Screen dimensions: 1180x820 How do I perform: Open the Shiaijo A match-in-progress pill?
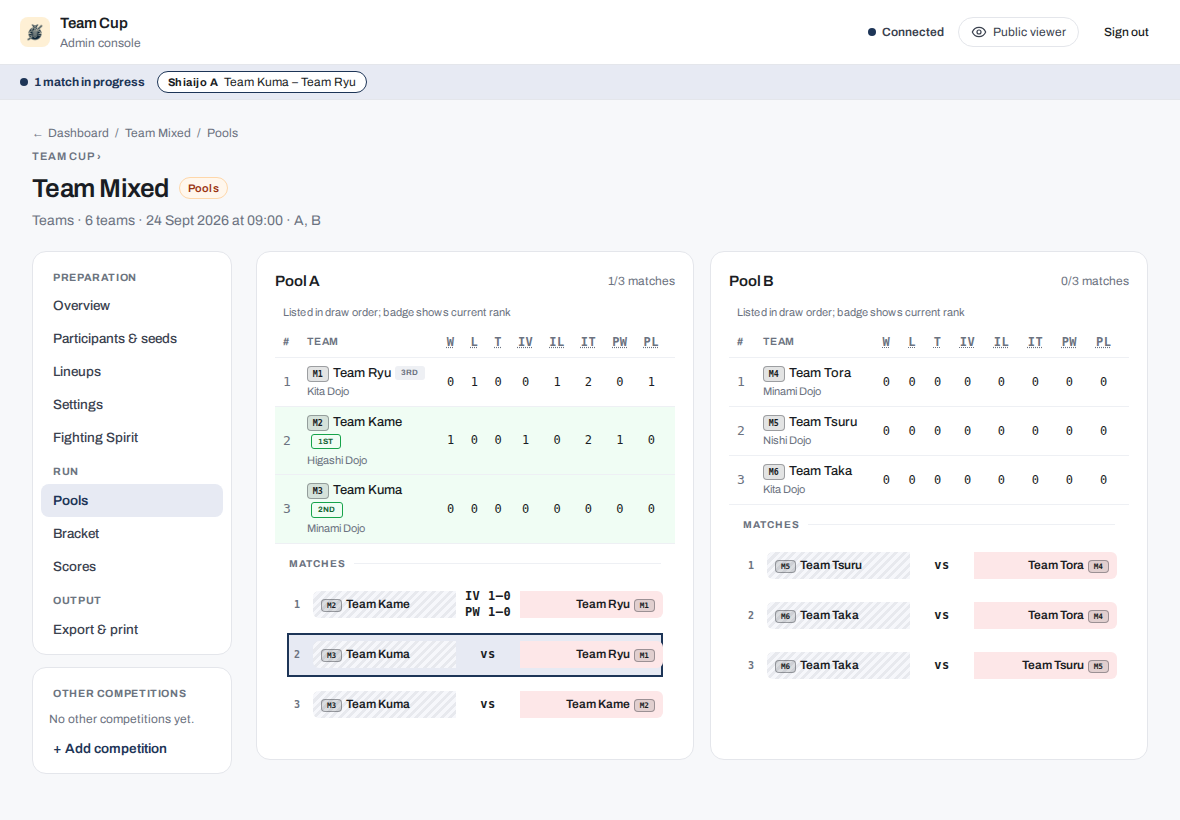(262, 82)
